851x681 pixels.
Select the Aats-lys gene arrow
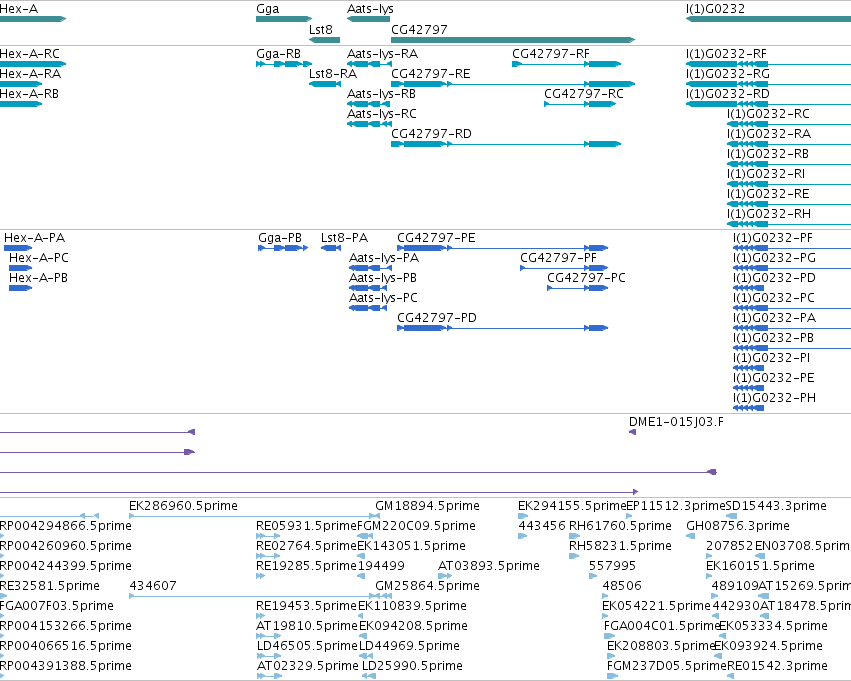click(369, 19)
